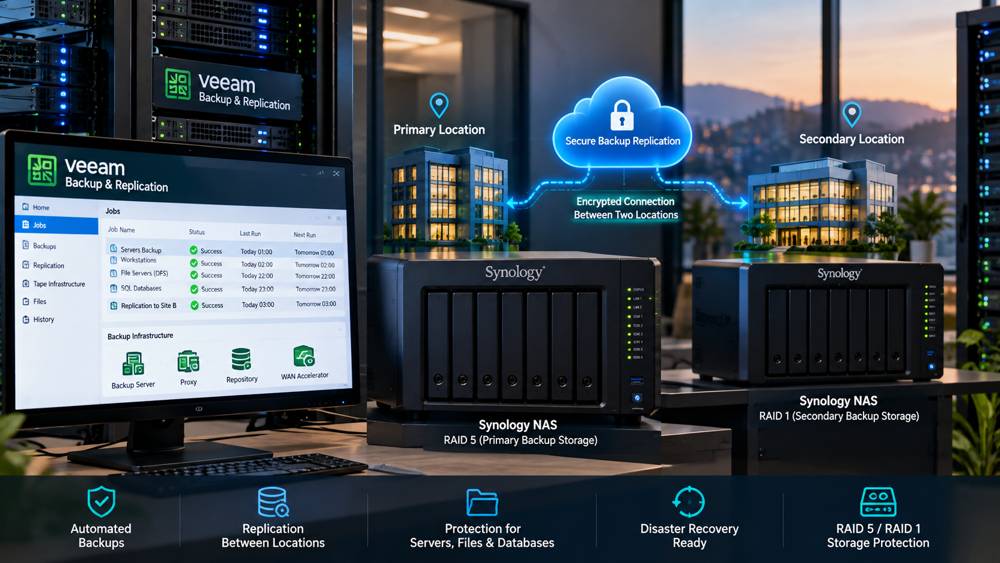Click the "Tomorrow 01:00" next run cell

[314, 252]
